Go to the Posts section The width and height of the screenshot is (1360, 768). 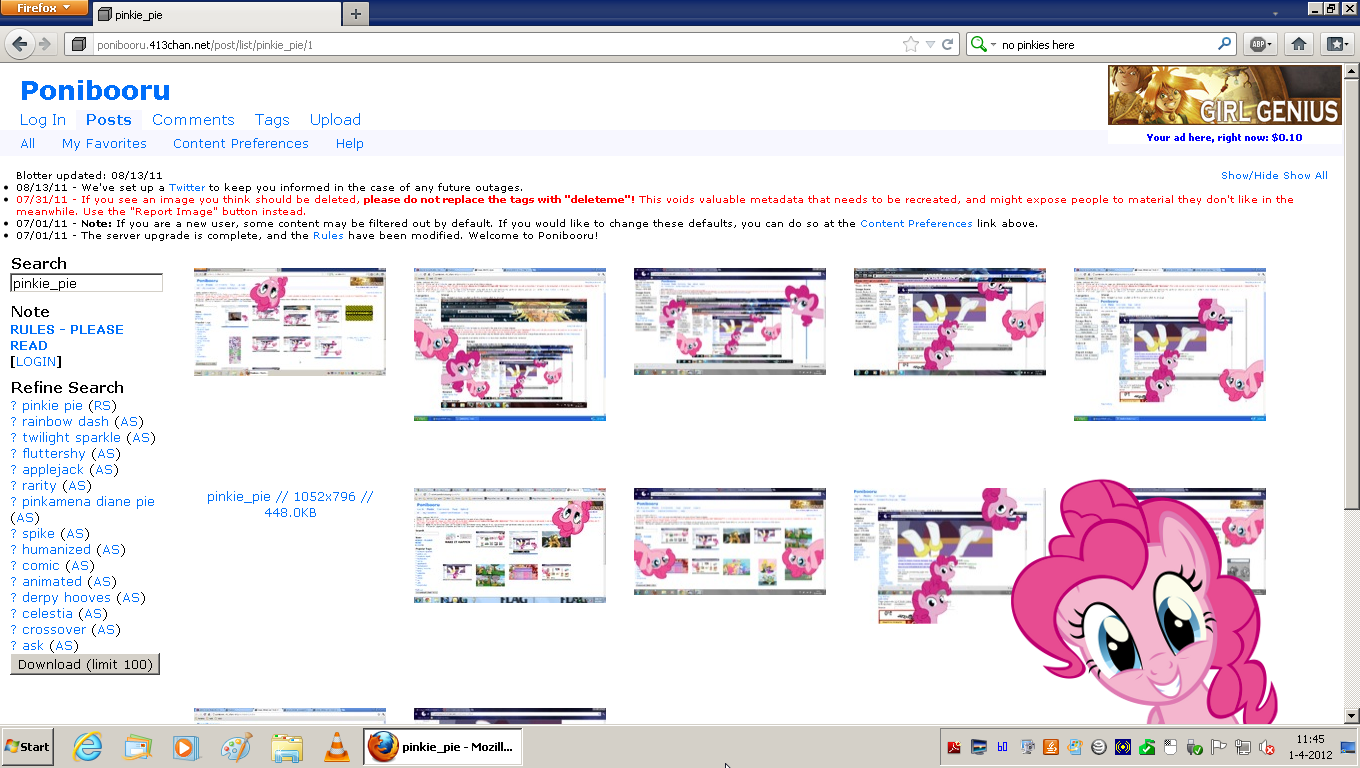pyautogui.click(x=109, y=120)
